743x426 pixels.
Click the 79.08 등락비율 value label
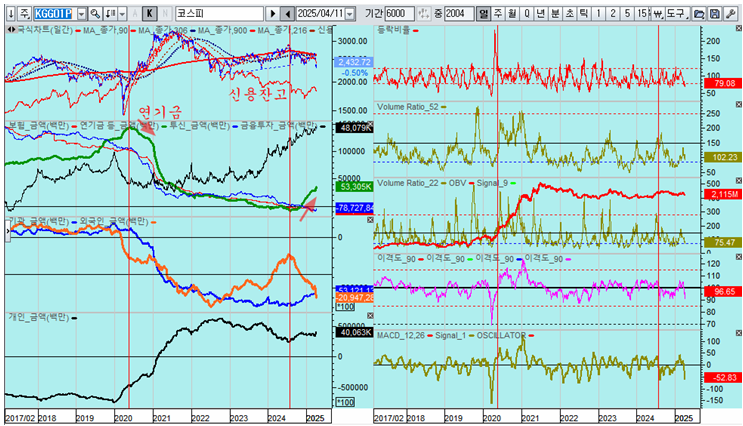click(723, 83)
